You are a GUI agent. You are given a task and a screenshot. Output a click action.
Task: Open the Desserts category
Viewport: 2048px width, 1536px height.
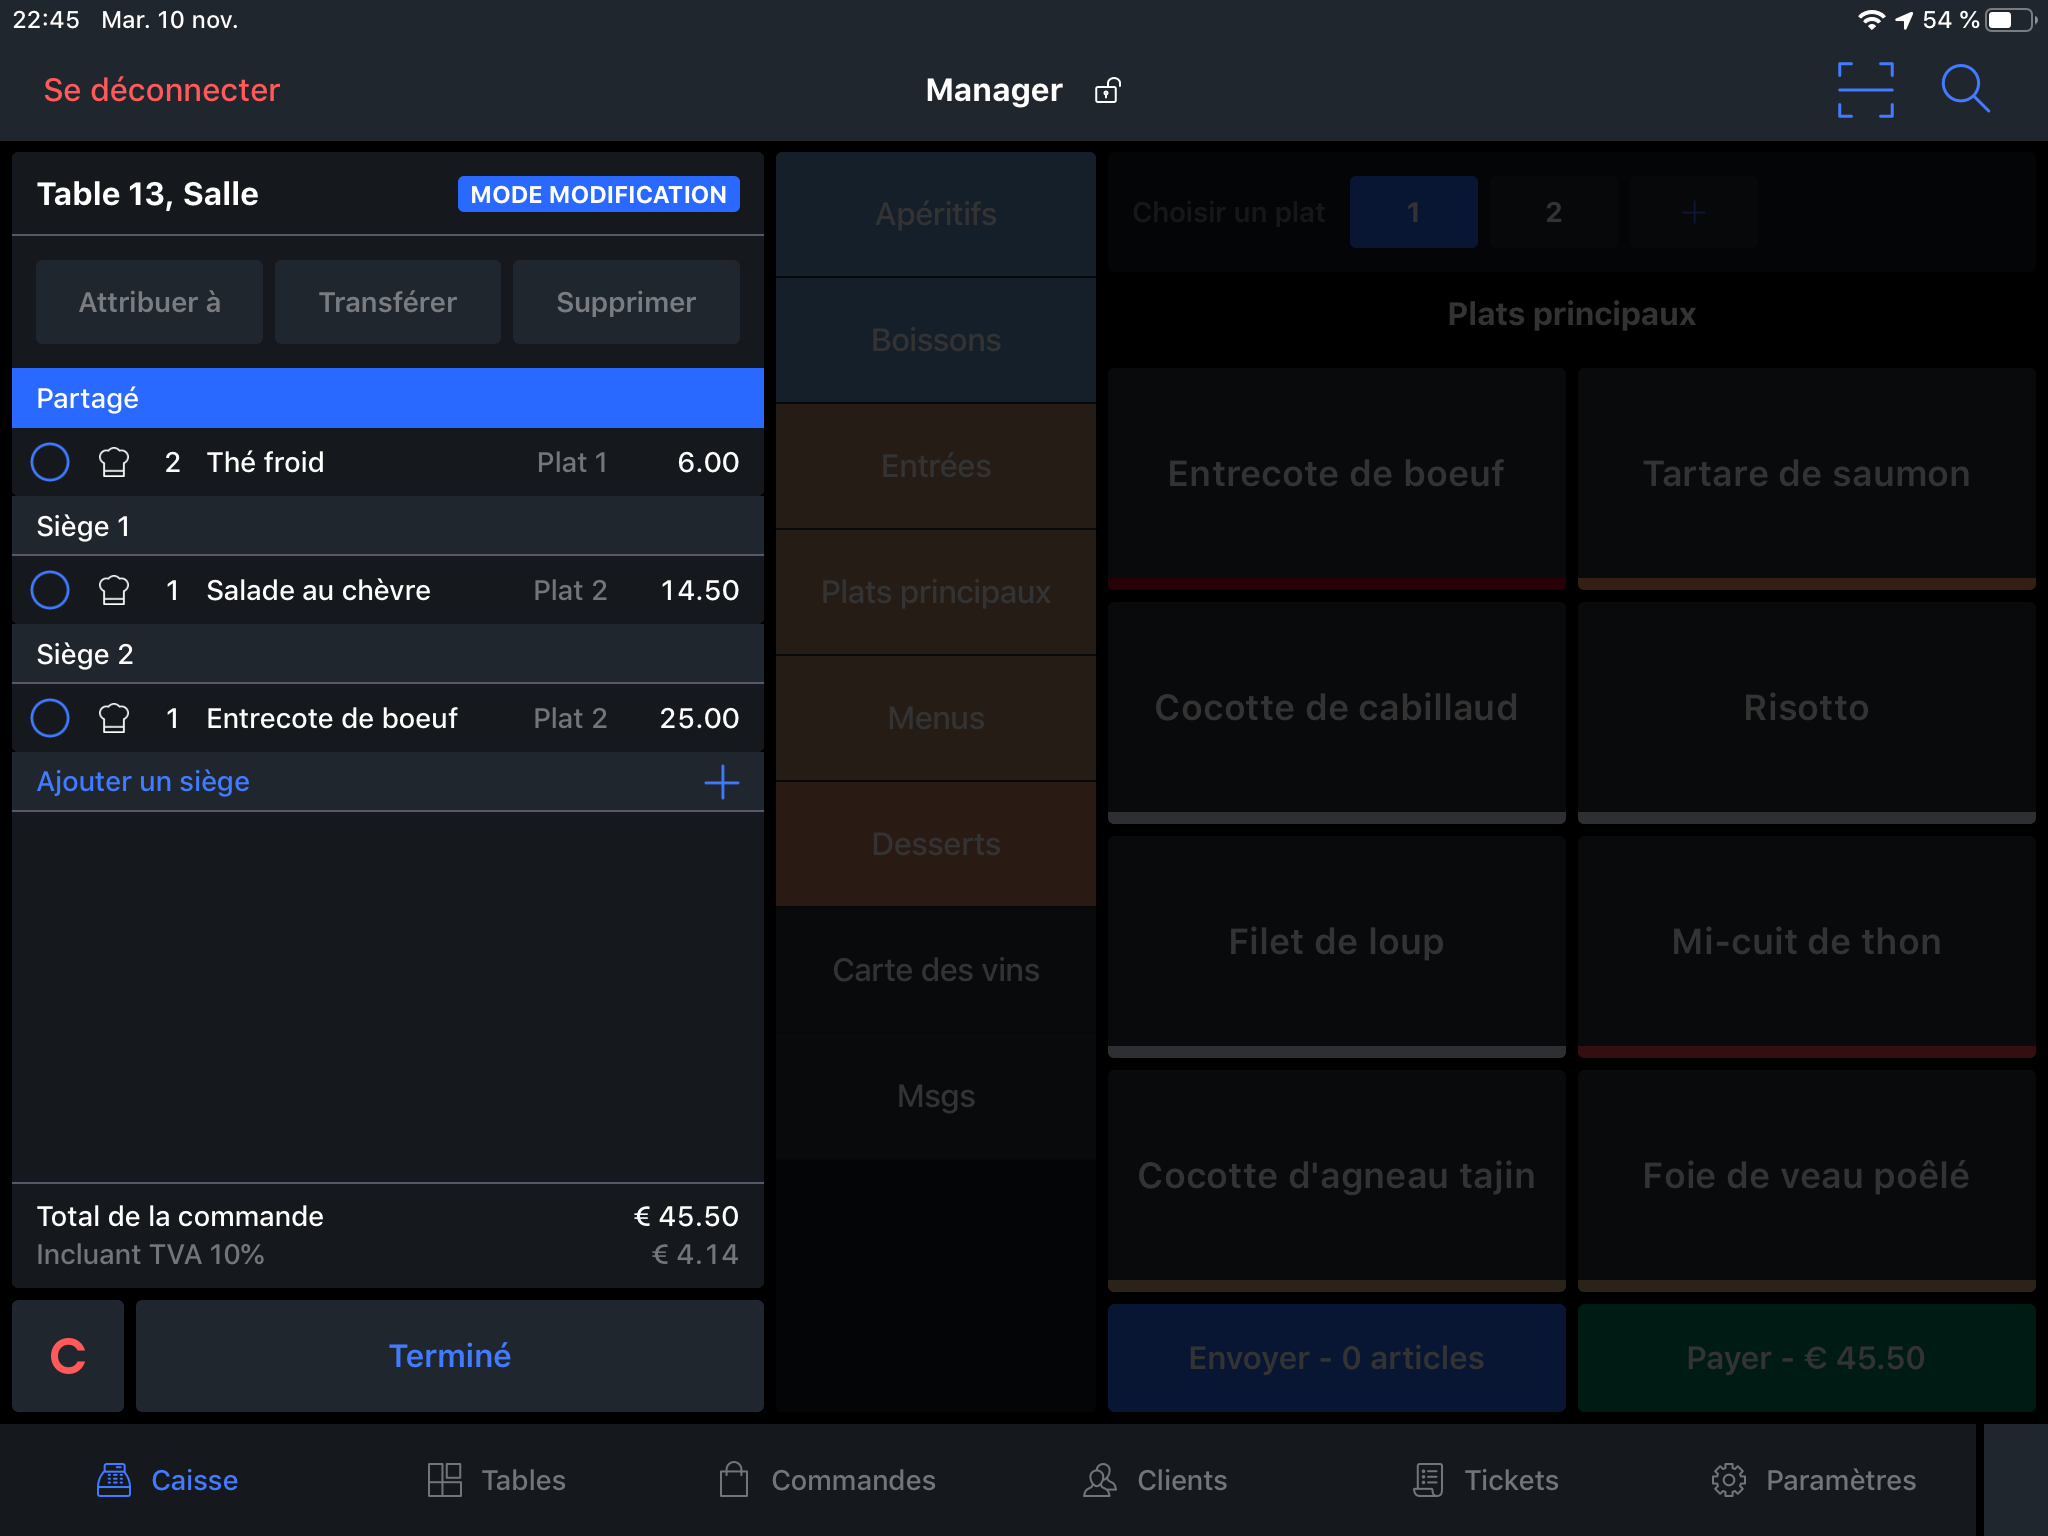click(936, 844)
